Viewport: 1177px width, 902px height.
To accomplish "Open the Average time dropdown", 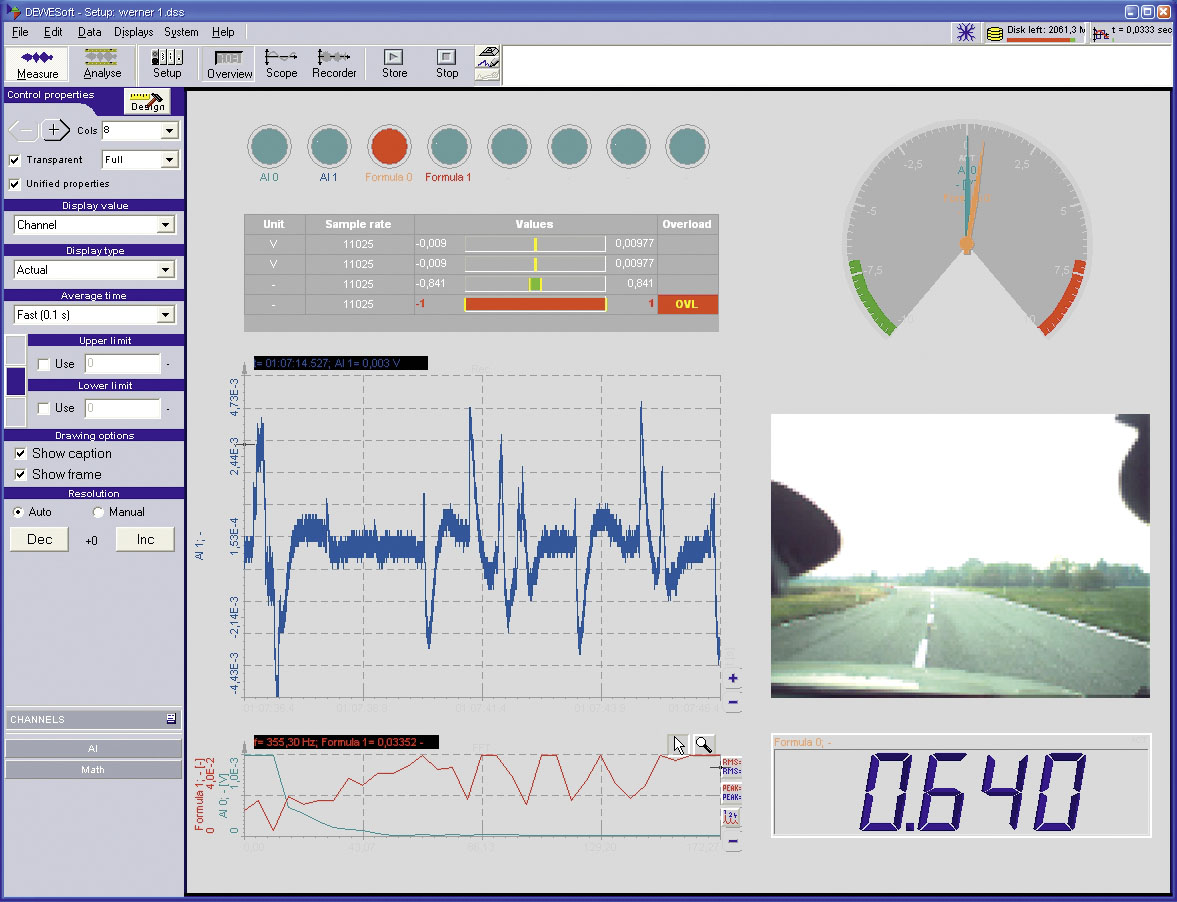I will click(x=165, y=315).
